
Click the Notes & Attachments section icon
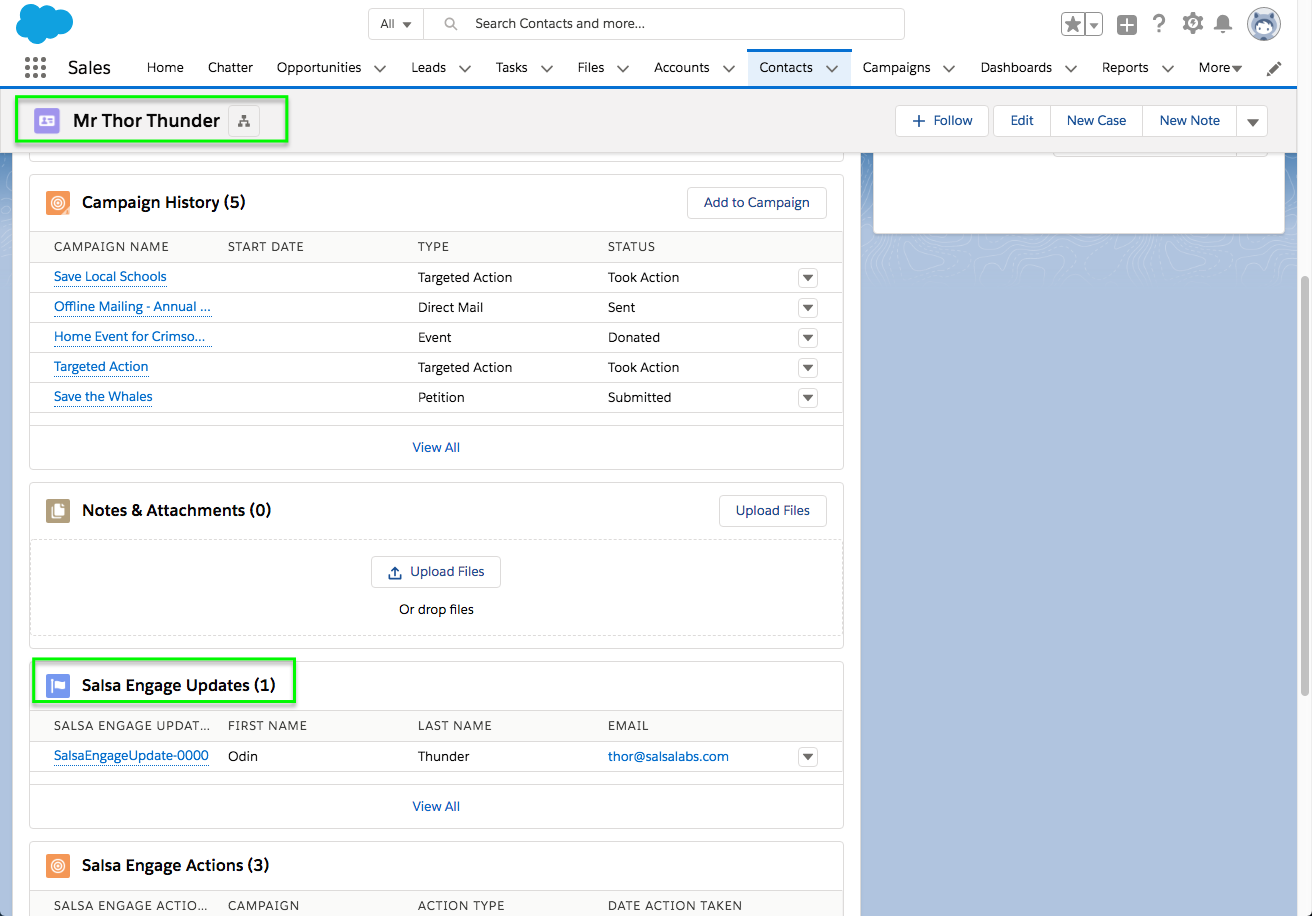click(58, 511)
